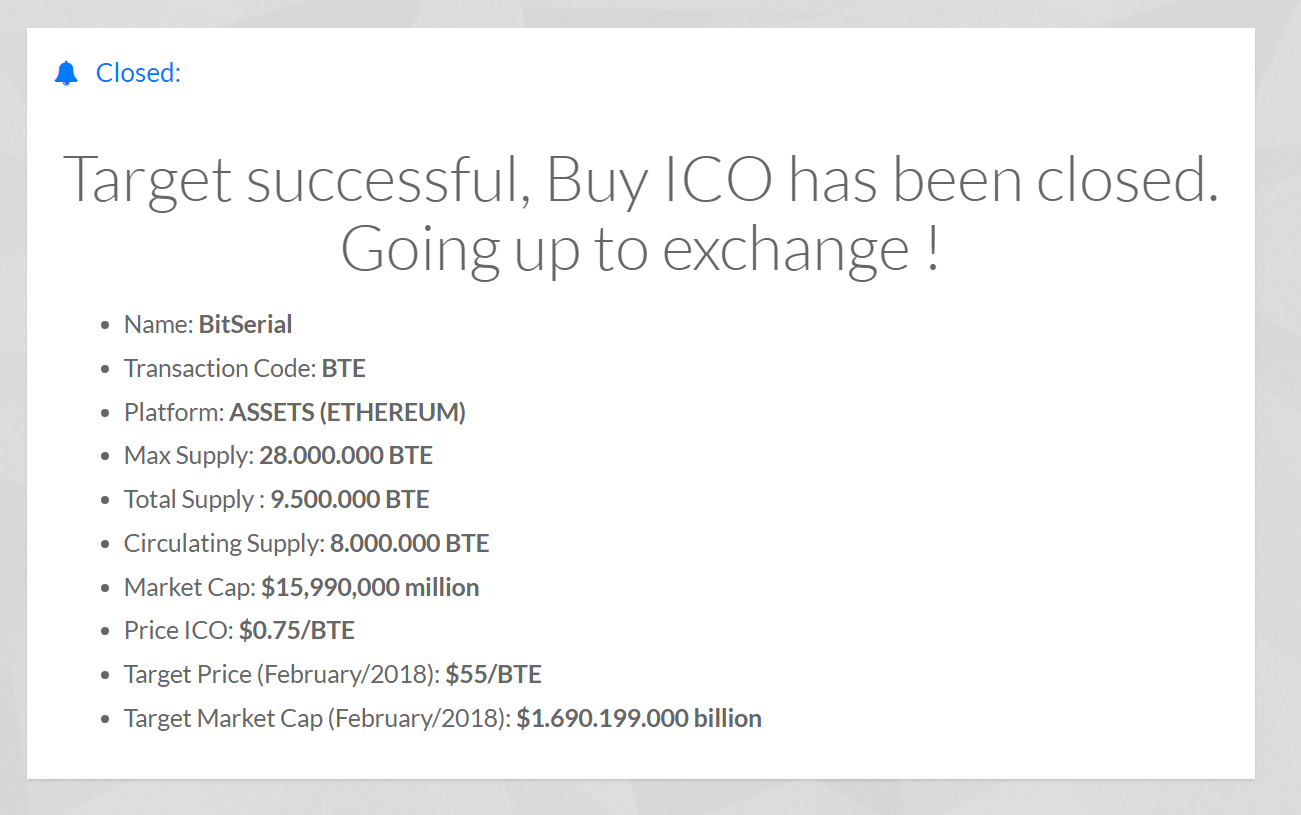Select the 28.000.000 BTE max supply value
Viewport: 1301px width, 815px height.
pos(346,456)
